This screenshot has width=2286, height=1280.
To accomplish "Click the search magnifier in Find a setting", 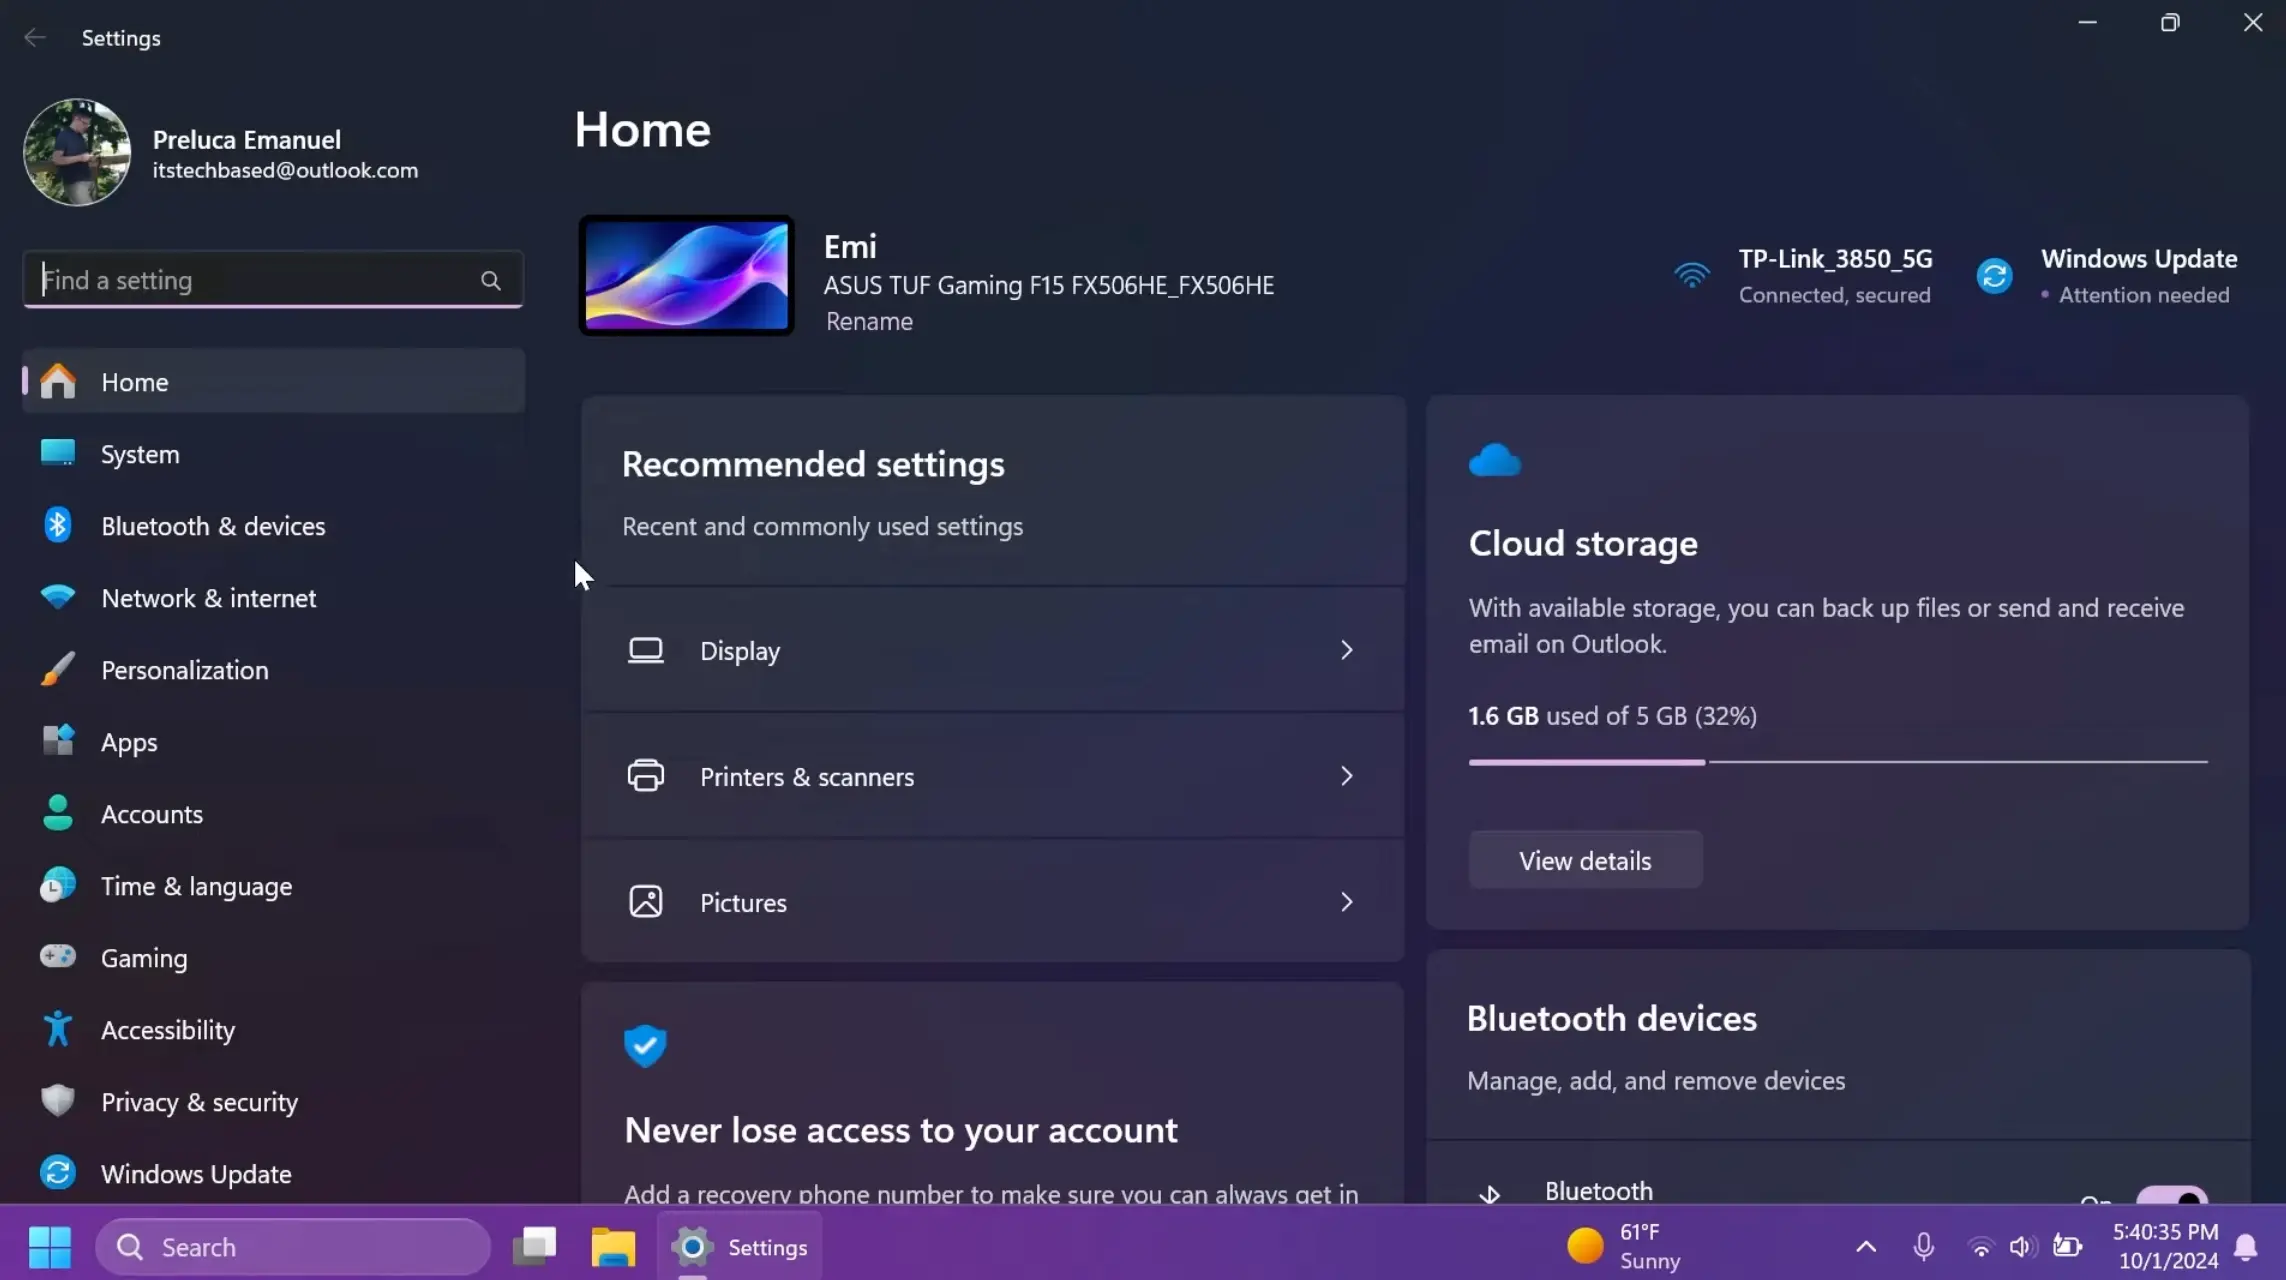I will coord(491,281).
